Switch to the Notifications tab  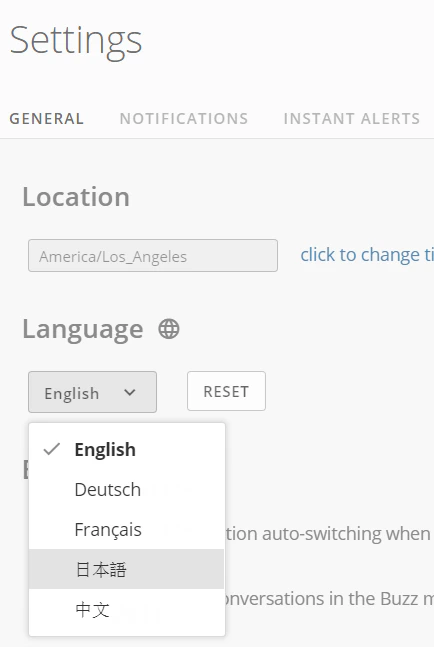(x=184, y=119)
